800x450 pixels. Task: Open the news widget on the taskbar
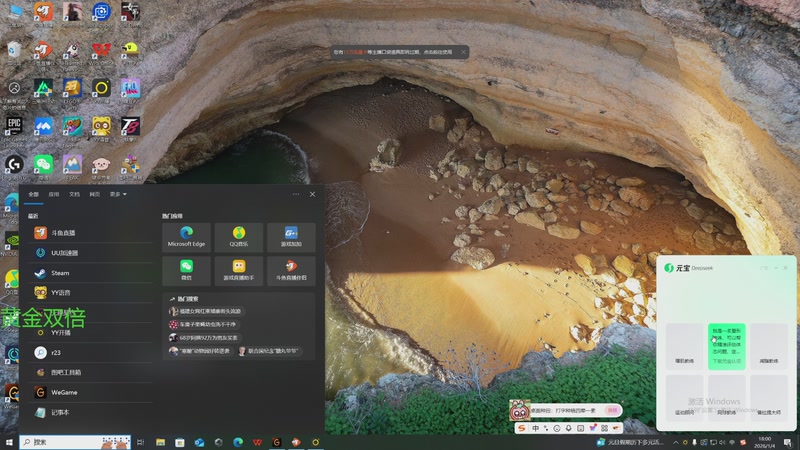click(630, 442)
